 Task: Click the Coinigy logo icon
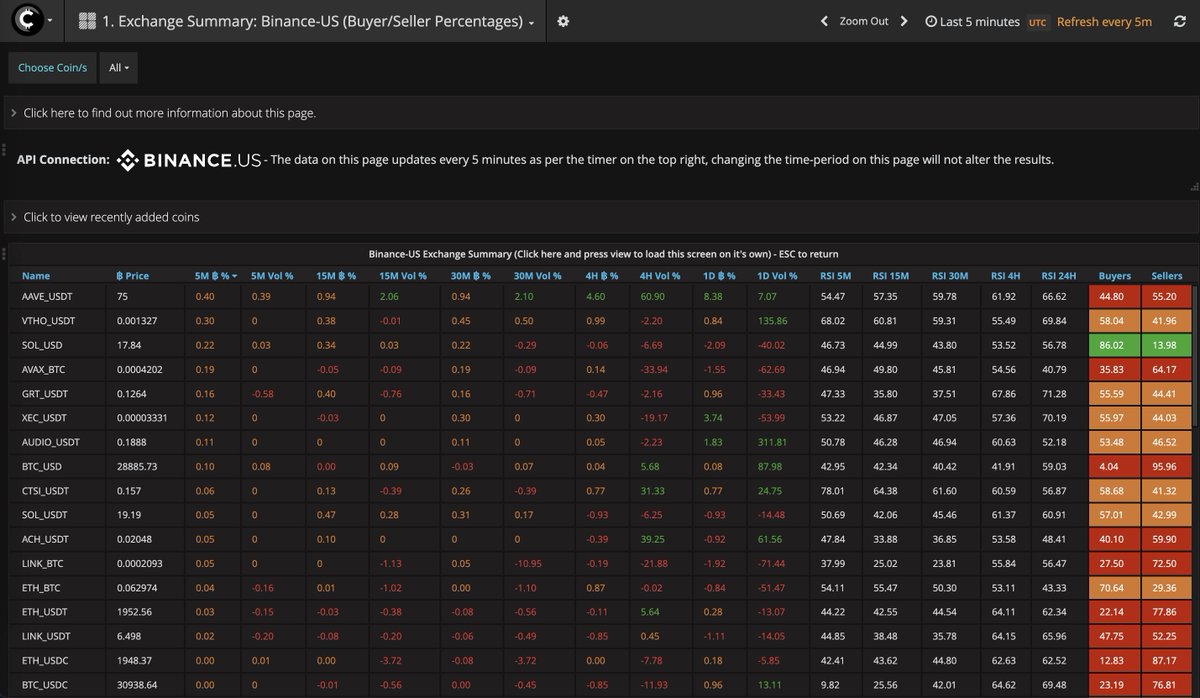click(27, 20)
